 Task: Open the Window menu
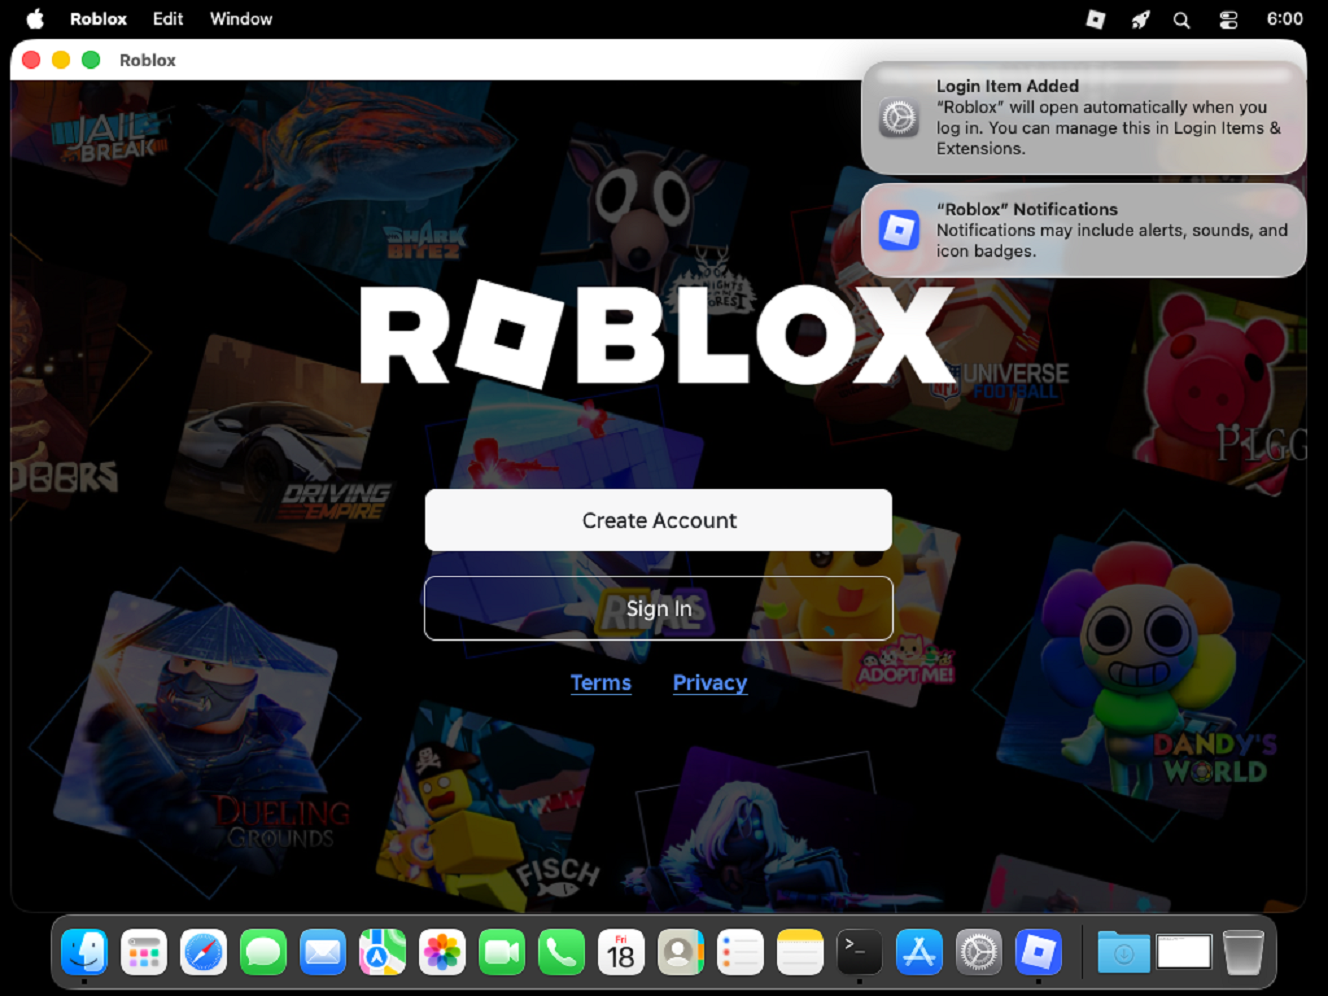pyautogui.click(x=241, y=19)
